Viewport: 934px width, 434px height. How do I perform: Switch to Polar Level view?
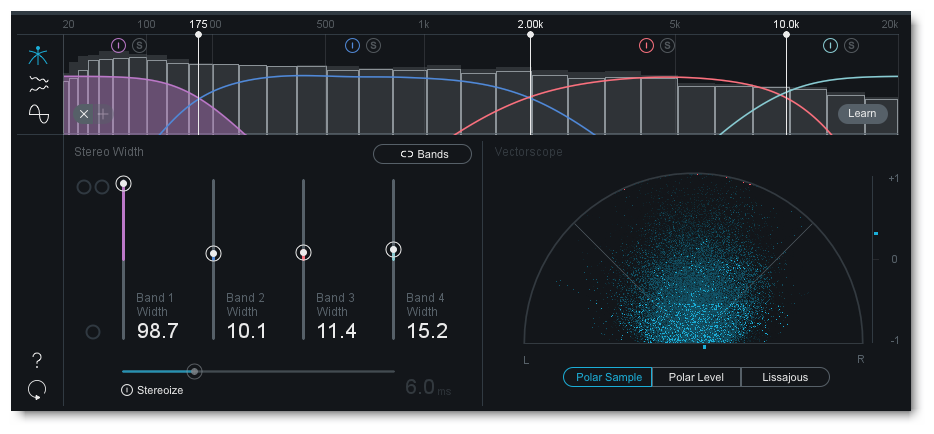(x=696, y=377)
